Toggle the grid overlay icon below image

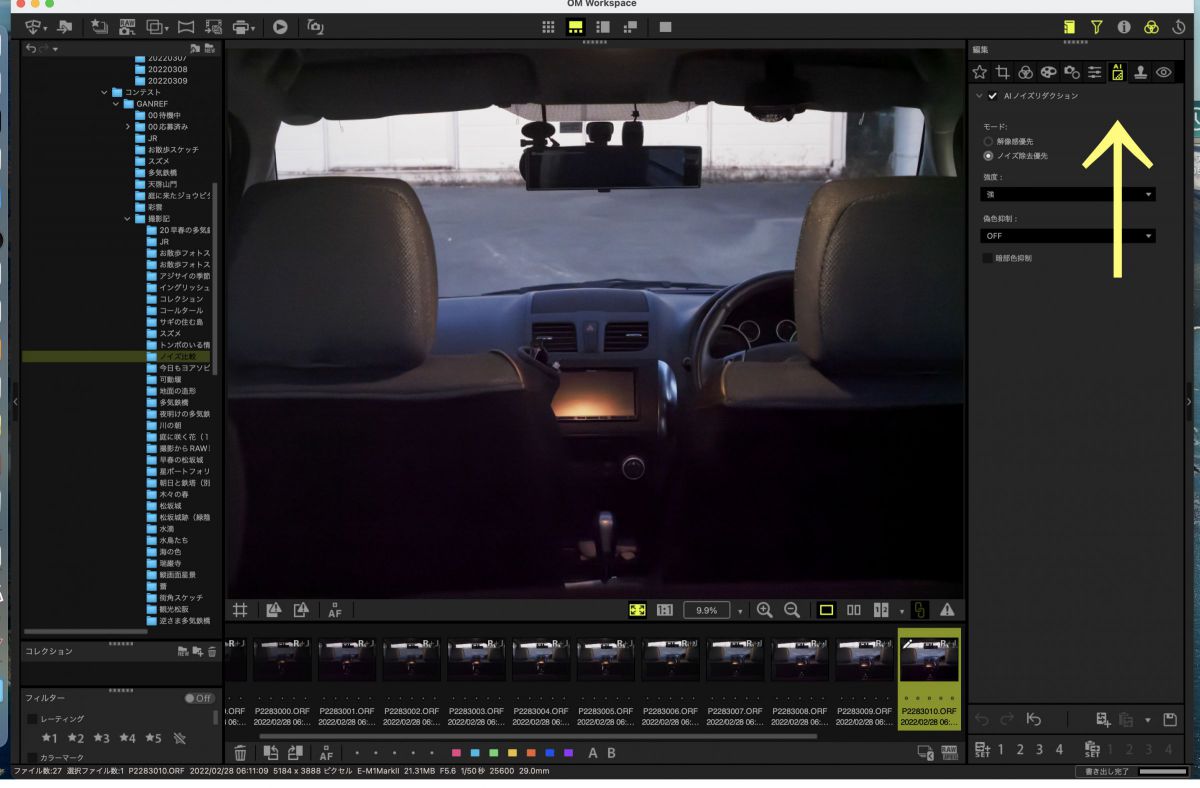(240, 610)
